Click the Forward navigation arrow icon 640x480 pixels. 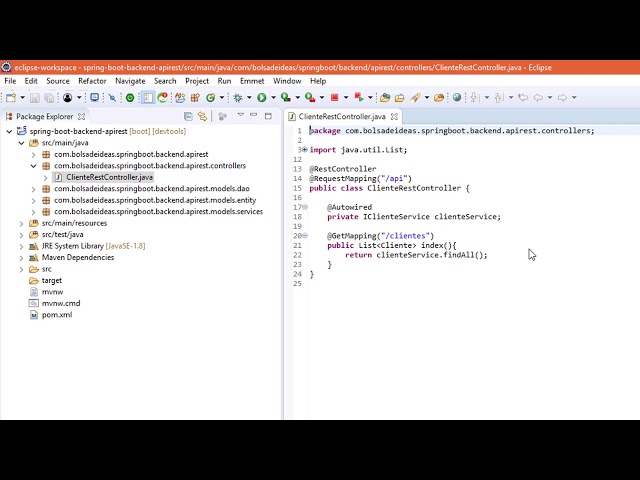coord(562,98)
